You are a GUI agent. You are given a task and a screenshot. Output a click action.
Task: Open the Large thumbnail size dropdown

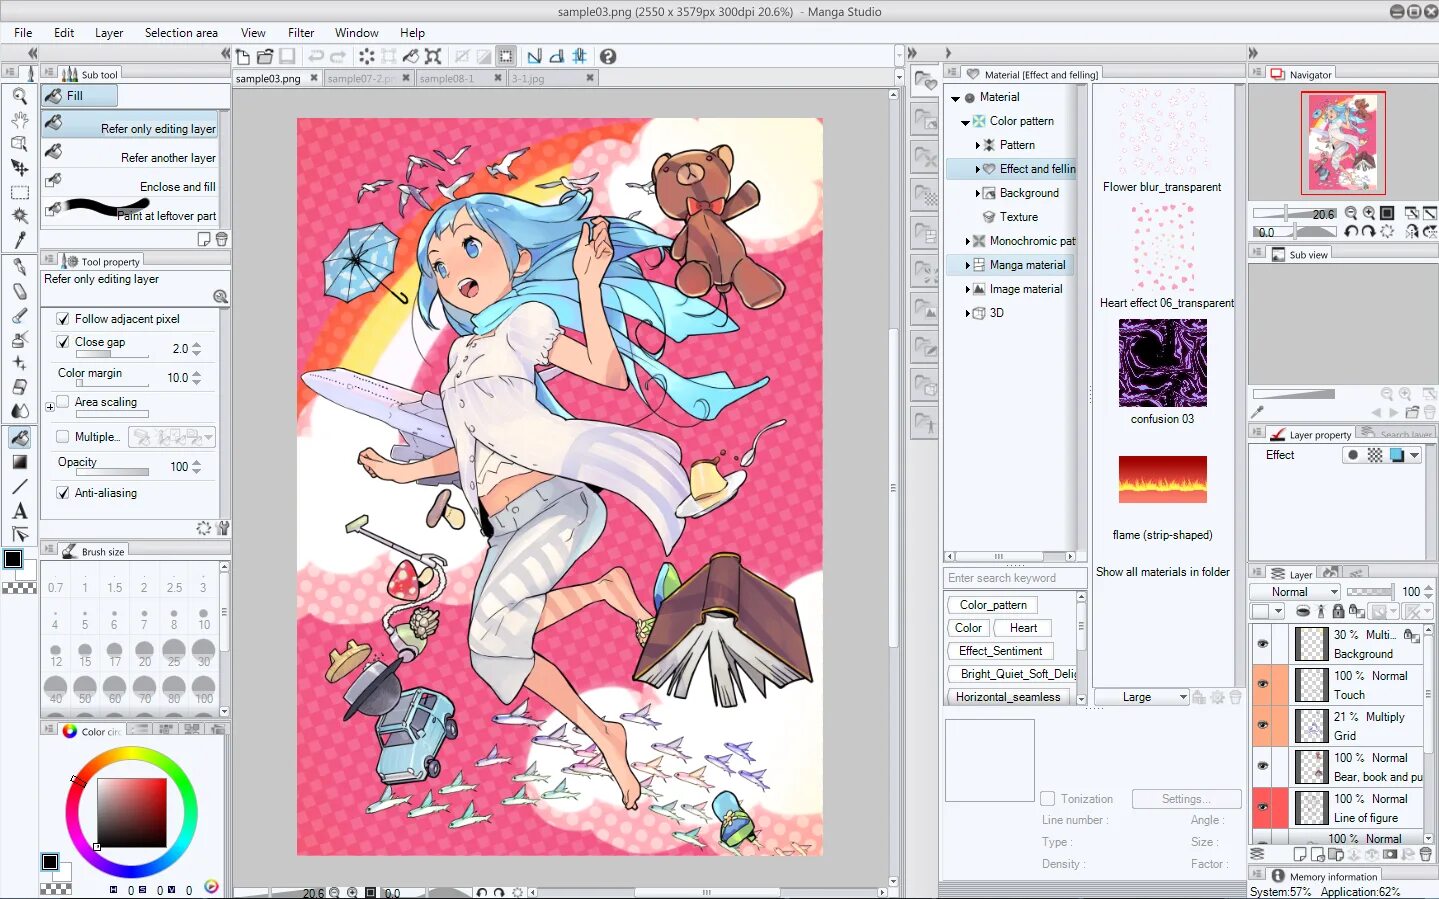(x=1141, y=697)
